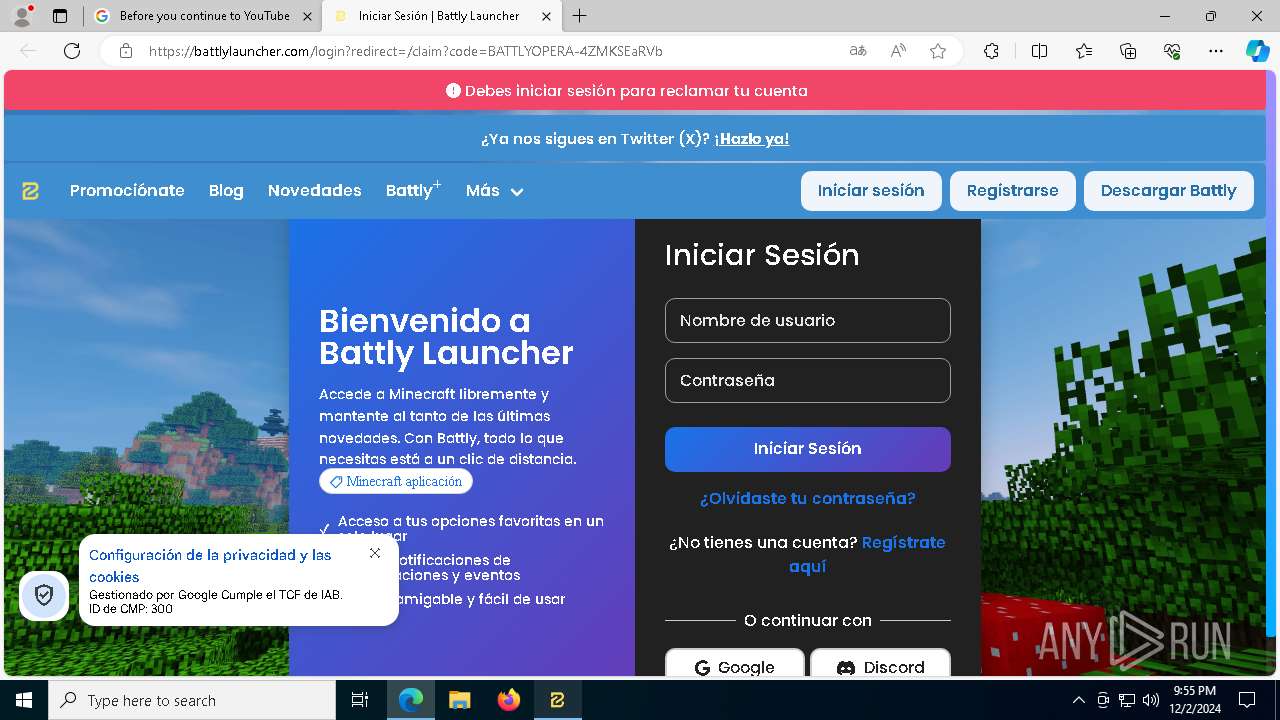
Task: Open Battly app on the taskbar
Action: [x=557, y=700]
